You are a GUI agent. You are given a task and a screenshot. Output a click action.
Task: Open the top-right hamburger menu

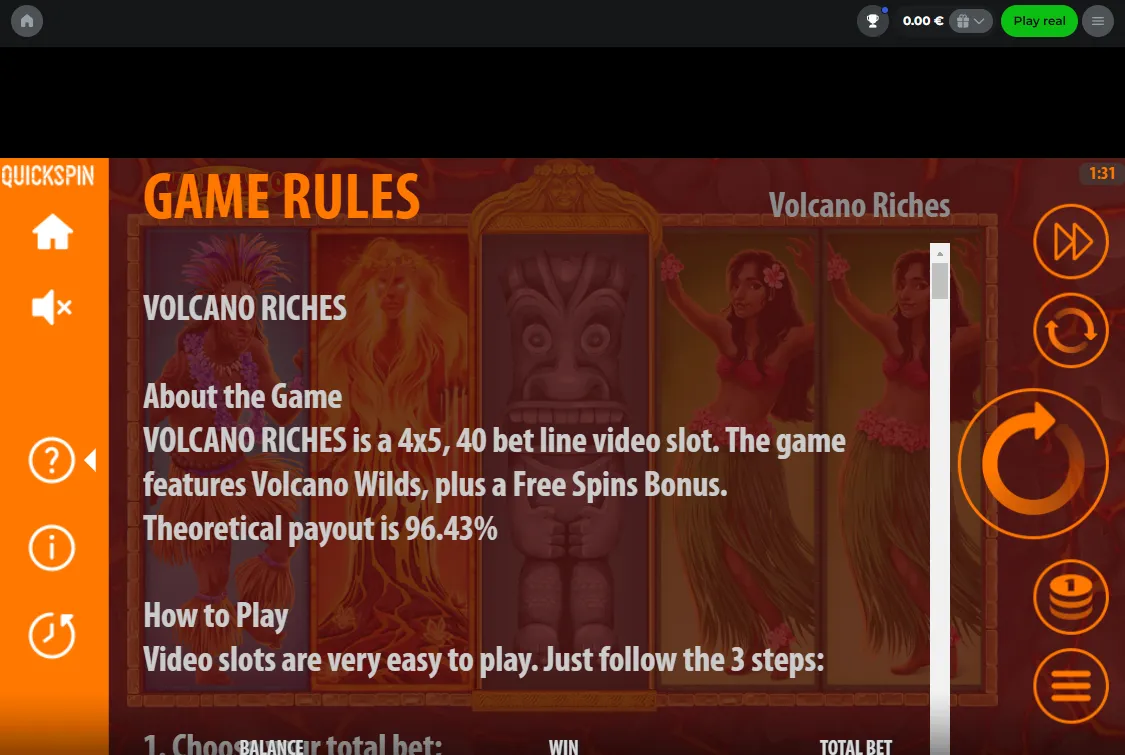pyautogui.click(x=1098, y=21)
